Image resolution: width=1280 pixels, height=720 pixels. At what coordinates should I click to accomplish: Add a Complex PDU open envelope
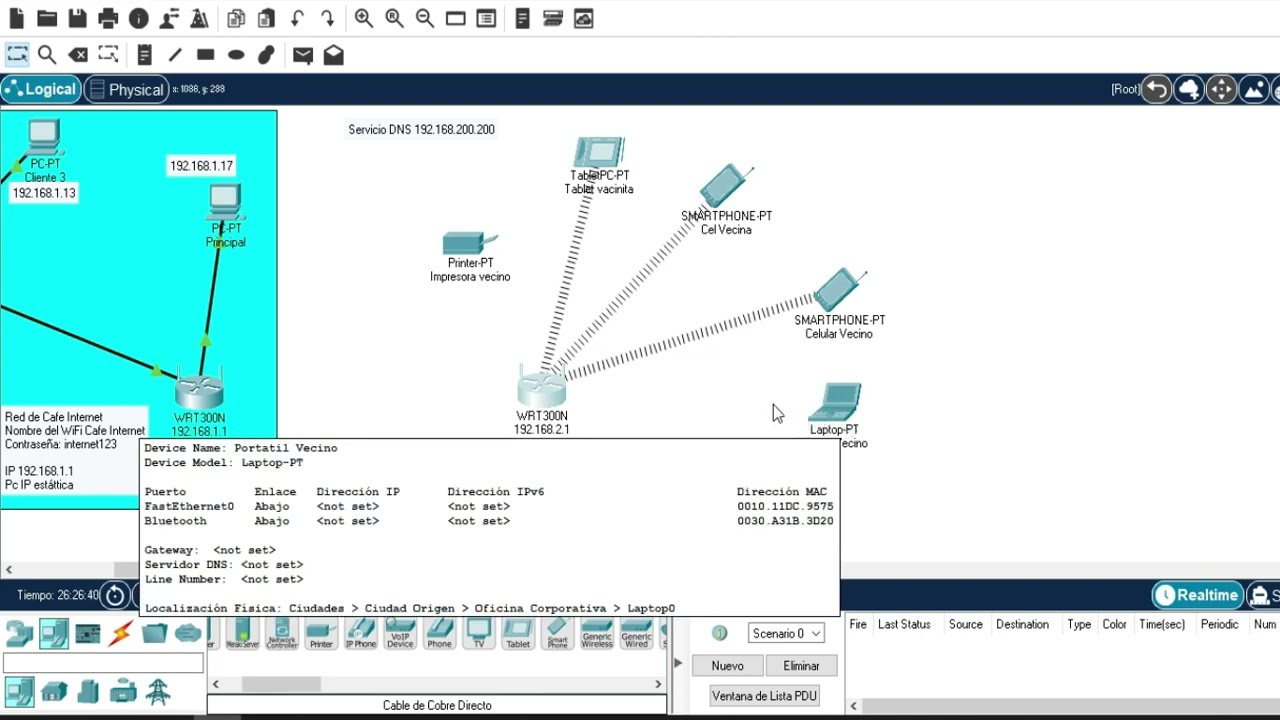[x=333, y=55]
